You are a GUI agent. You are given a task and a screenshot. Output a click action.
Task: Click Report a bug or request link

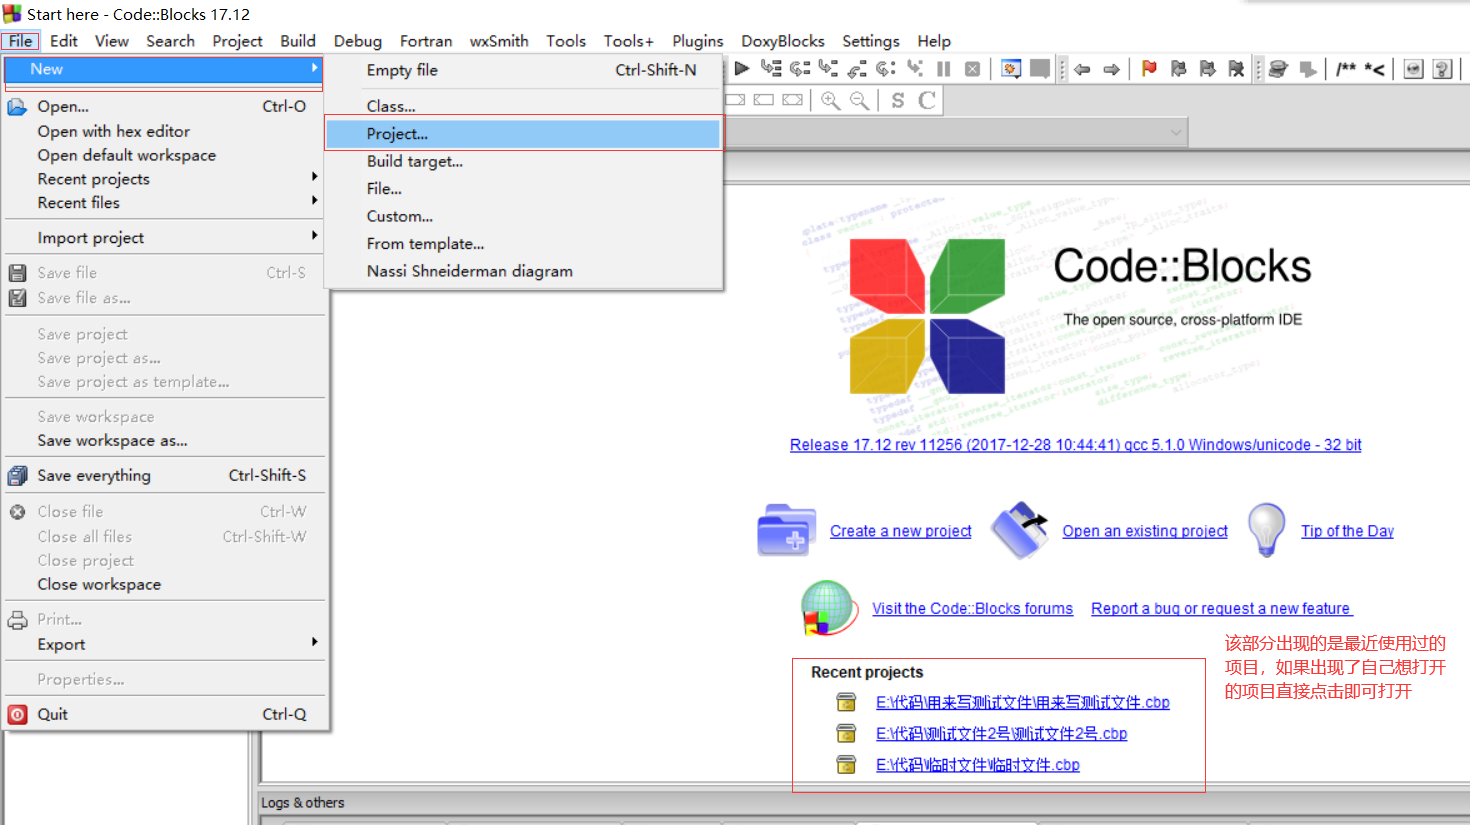(x=1221, y=608)
